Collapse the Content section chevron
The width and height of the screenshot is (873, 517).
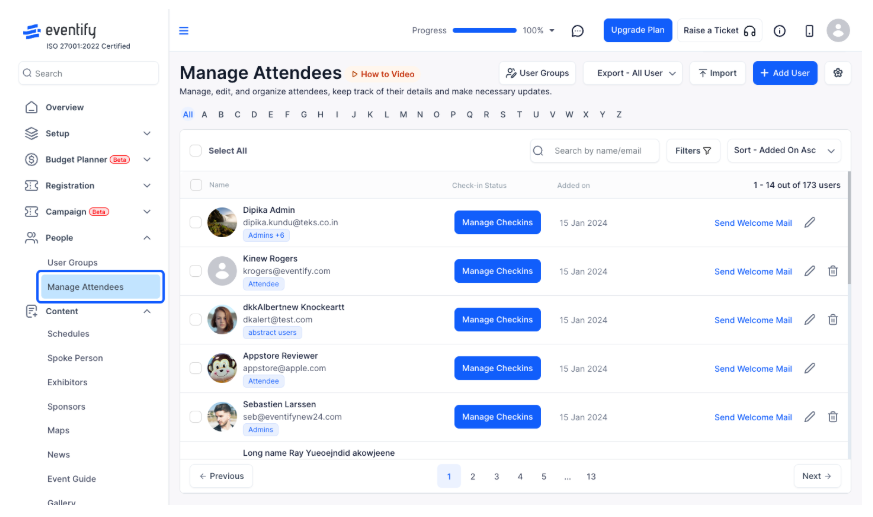pos(147,311)
